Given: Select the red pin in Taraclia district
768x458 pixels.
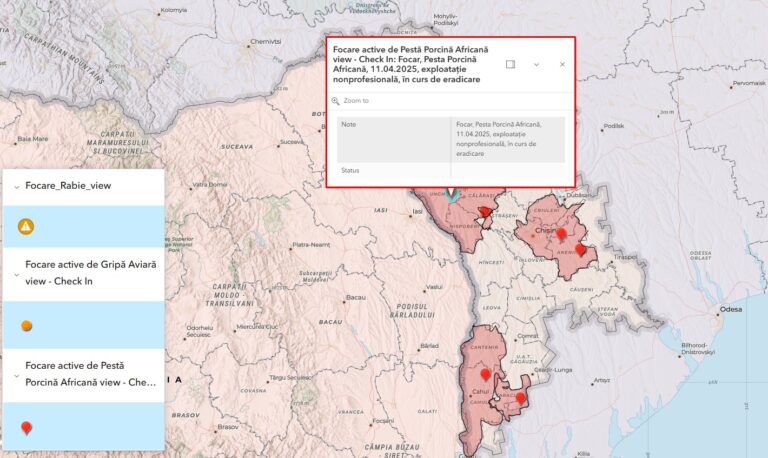Looking at the screenshot, I should [520, 398].
